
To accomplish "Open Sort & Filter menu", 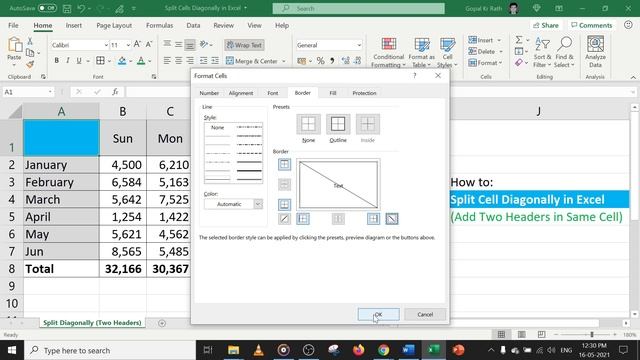I will (x=542, y=52).
